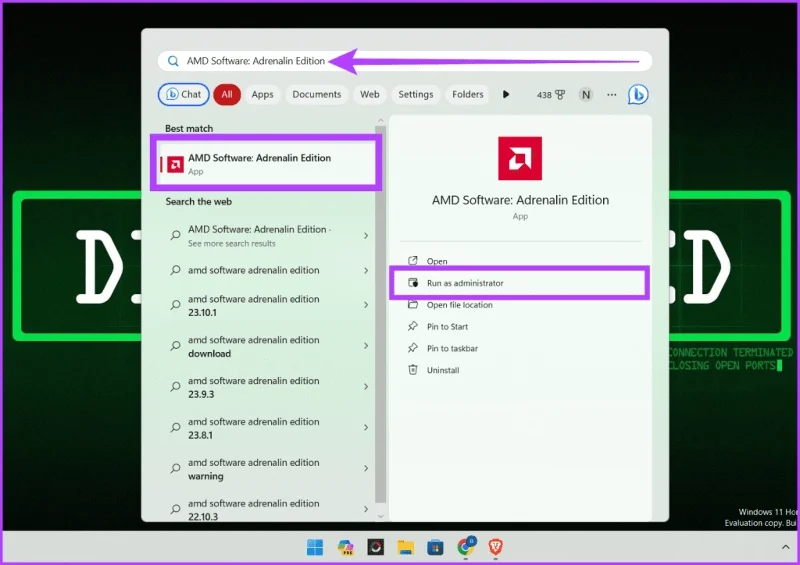
Task: Show hidden system tray icons chevron
Action: [785, 547]
